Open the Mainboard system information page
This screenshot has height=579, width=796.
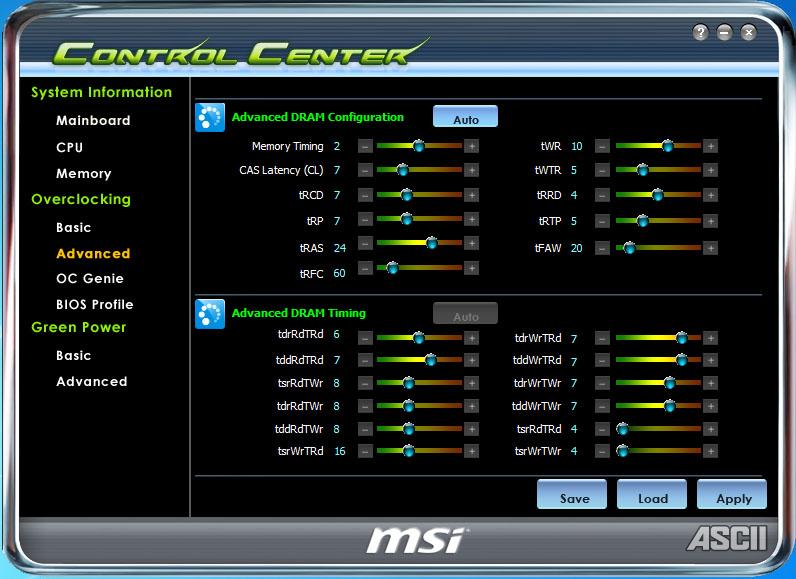tap(93, 121)
